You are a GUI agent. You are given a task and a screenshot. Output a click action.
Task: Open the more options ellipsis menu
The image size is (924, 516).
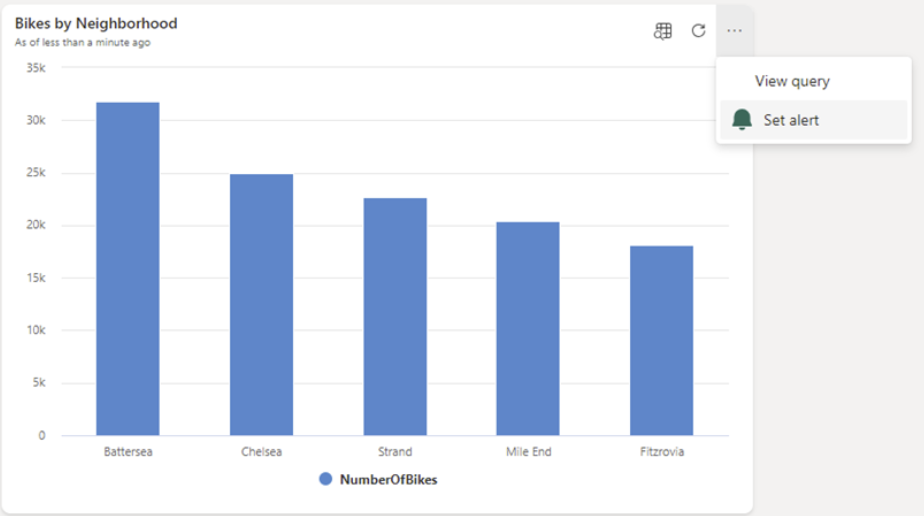point(735,31)
